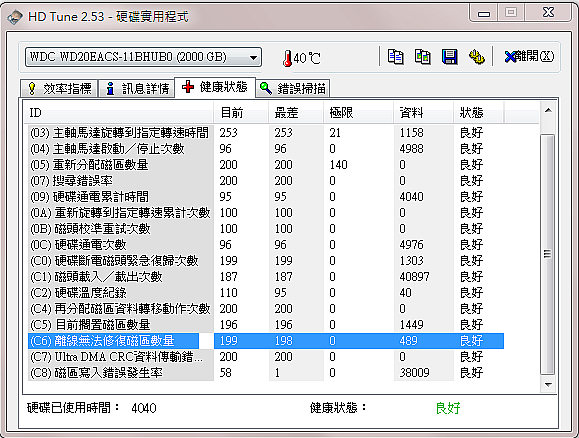The height and width of the screenshot is (438, 579).
Task: Open the WDC WD20EACS drive dropdown
Action: pos(143,57)
